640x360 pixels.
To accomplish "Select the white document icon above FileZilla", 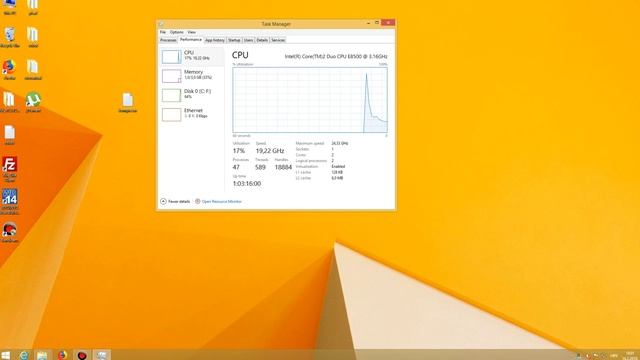I will (9, 135).
